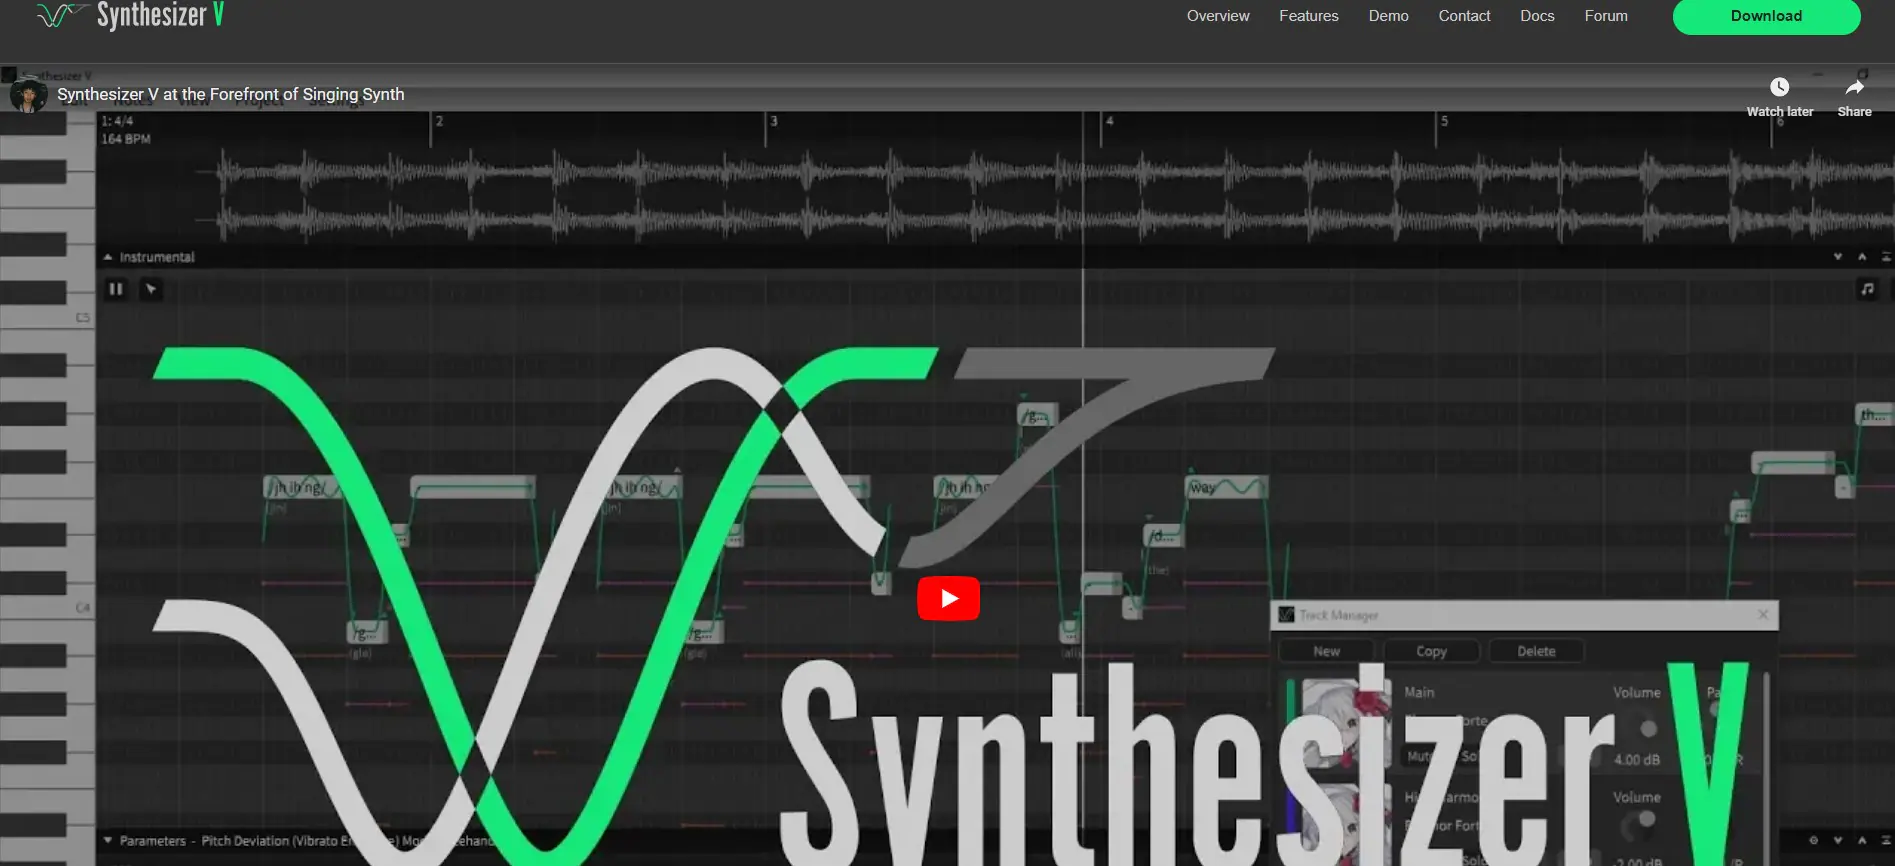Click New in the Track Manager
The width and height of the screenshot is (1895, 866).
tap(1326, 651)
